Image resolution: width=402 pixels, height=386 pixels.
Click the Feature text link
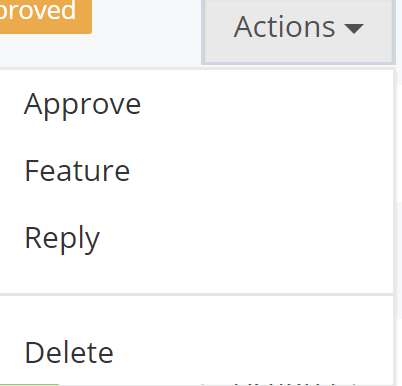point(77,171)
